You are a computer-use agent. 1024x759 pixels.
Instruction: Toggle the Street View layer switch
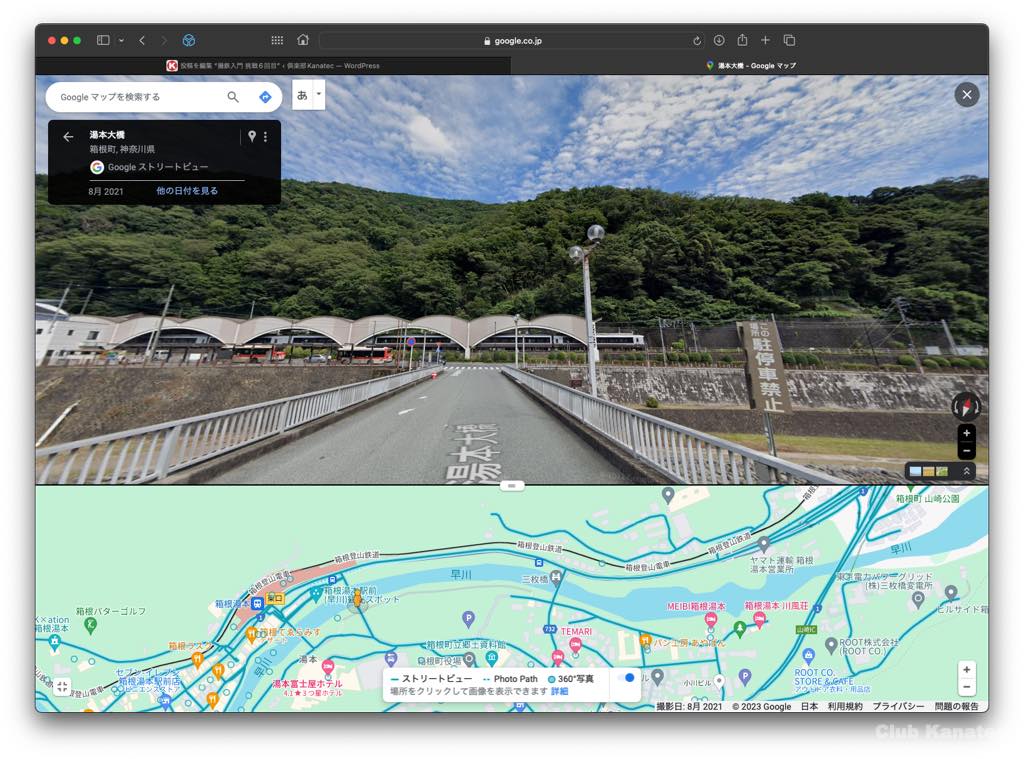click(627, 678)
